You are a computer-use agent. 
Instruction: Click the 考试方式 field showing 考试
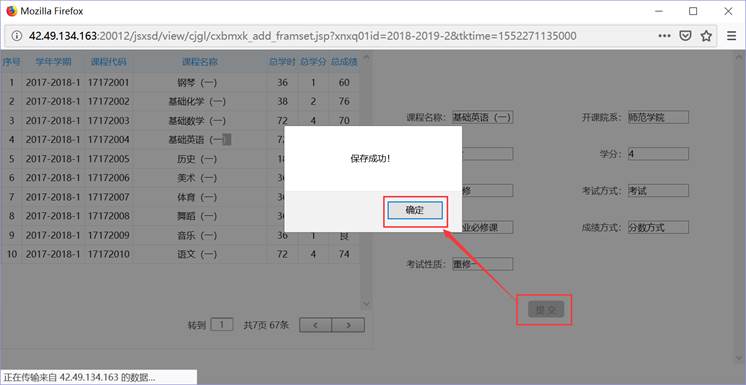coord(658,190)
